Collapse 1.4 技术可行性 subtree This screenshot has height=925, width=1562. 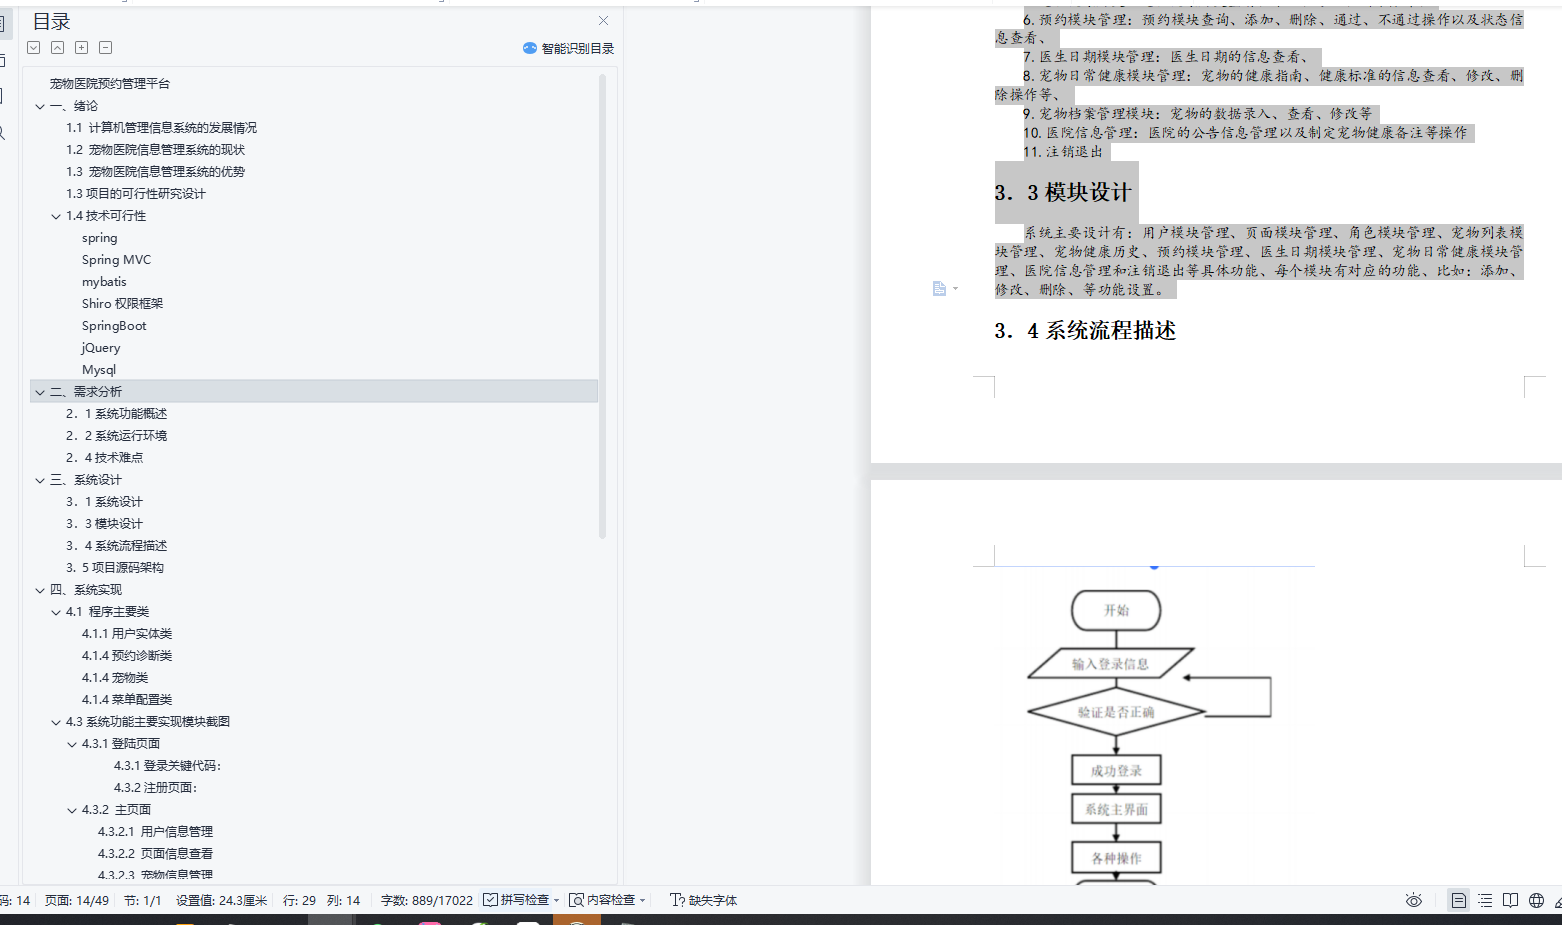click(x=56, y=216)
